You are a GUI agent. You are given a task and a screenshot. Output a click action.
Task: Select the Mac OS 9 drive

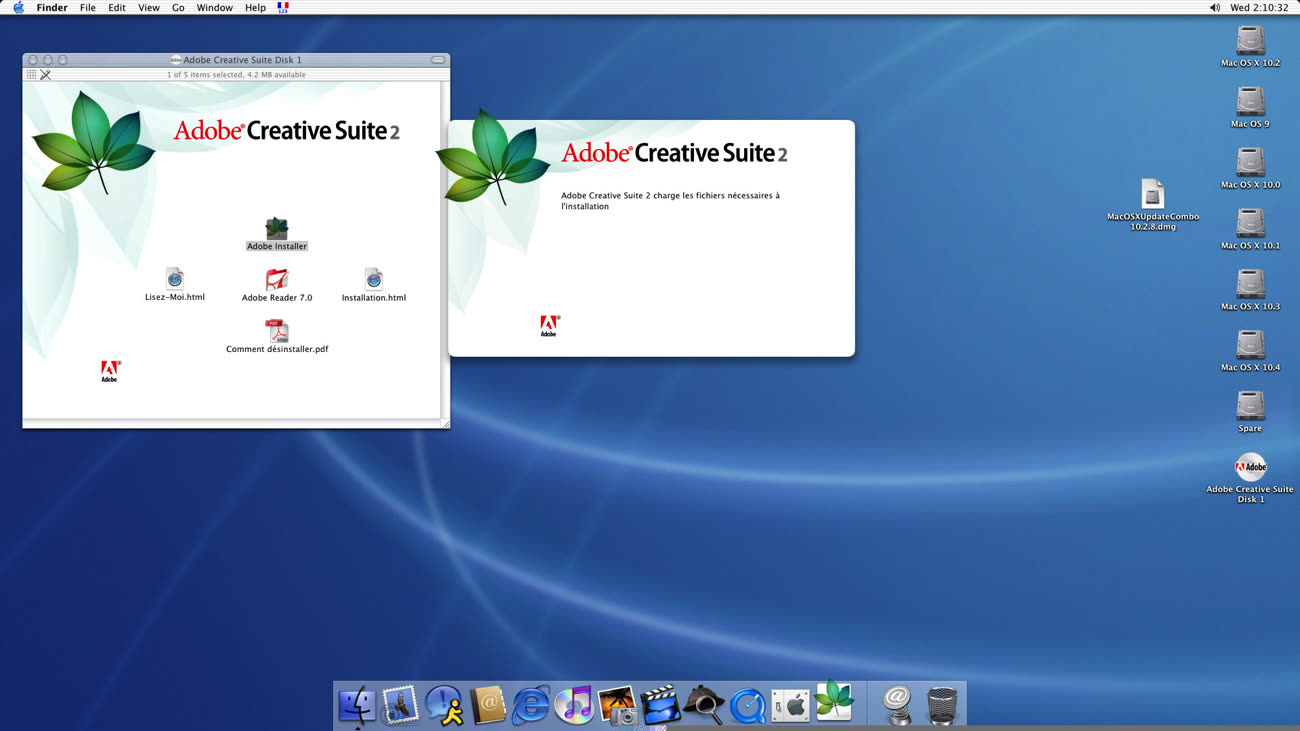click(1250, 102)
